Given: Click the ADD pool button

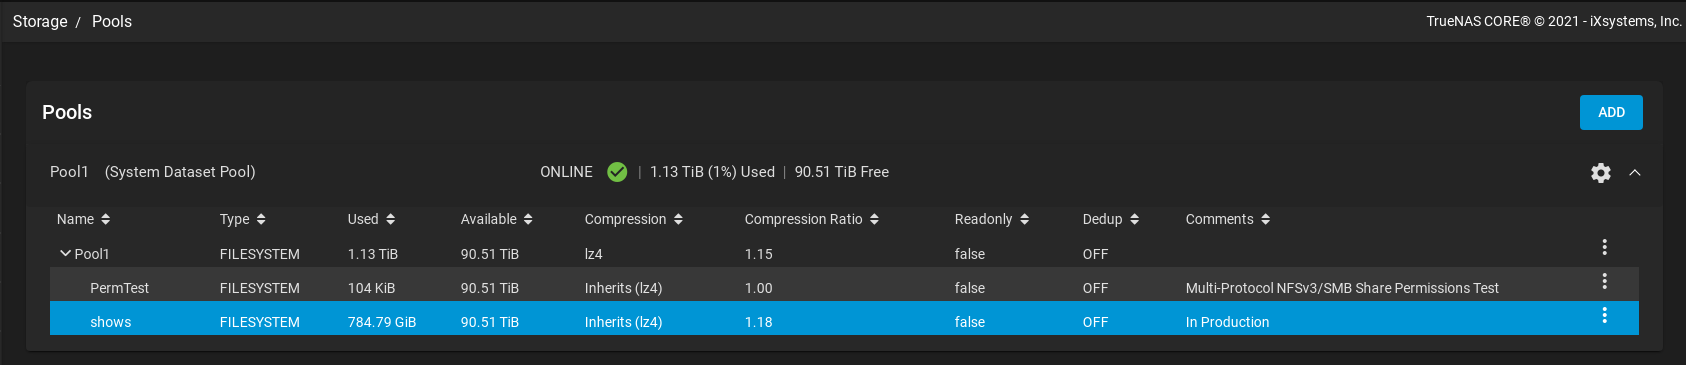Looking at the screenshot, I should pyautogui.click(x=1611, y=112).
